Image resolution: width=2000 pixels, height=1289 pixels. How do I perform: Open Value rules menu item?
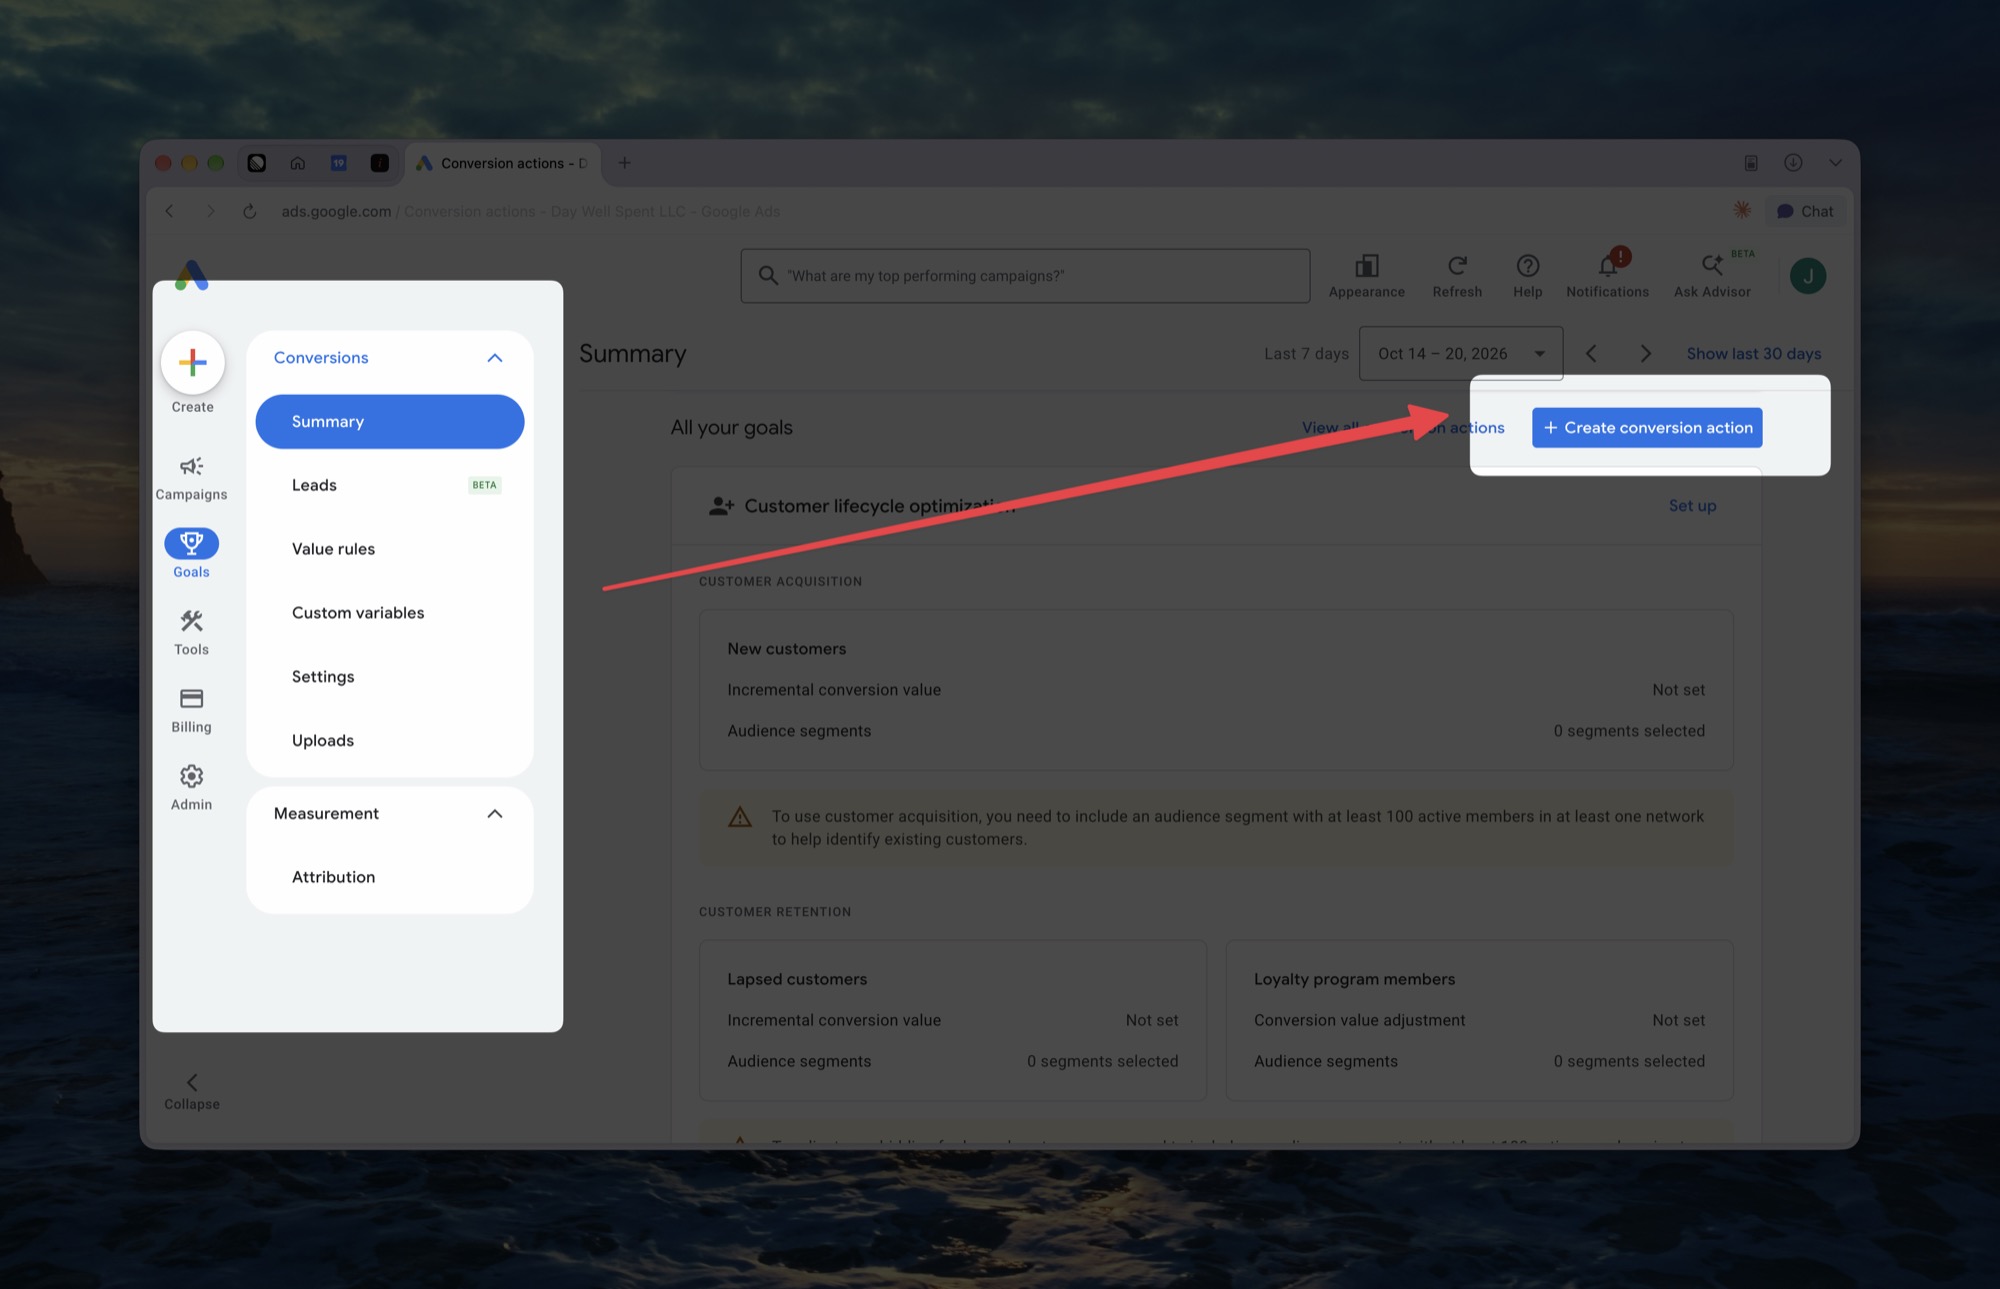click(390, 549)
